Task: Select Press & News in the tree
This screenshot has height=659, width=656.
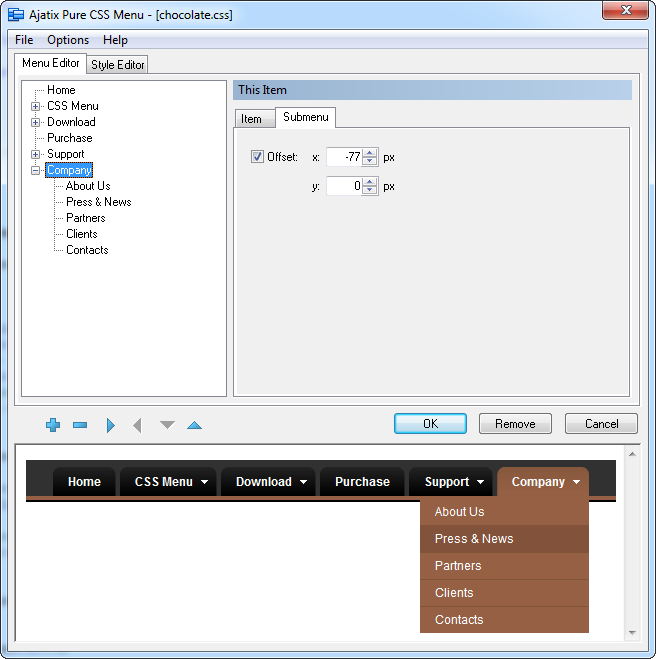Action: click(99, 202)
